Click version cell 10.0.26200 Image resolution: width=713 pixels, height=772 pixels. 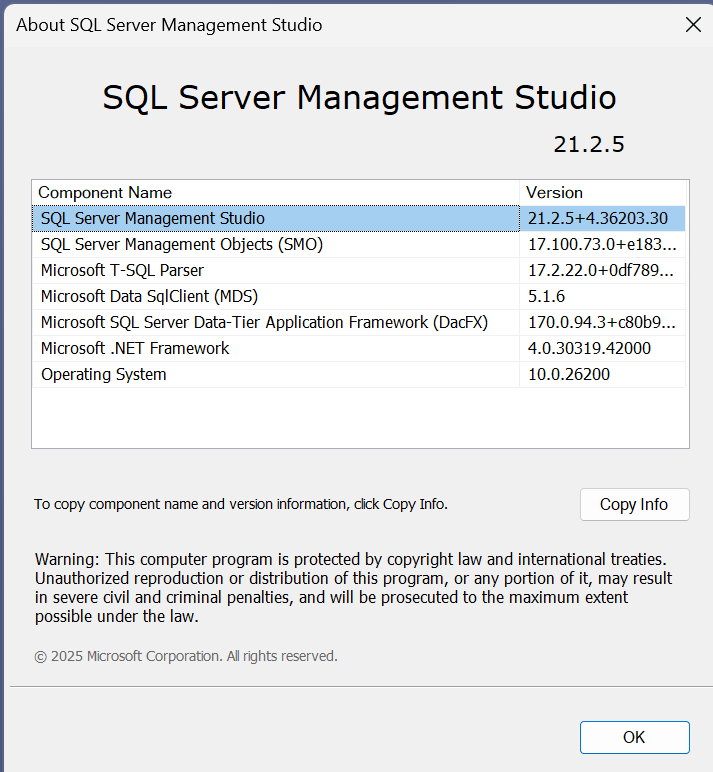602,375
